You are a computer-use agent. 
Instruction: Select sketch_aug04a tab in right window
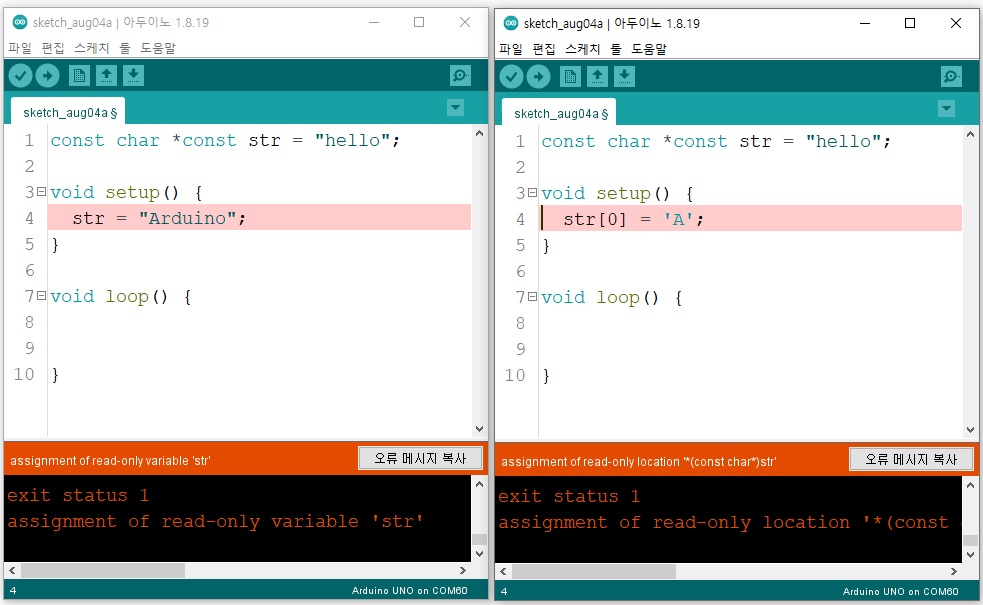[559, 113]
